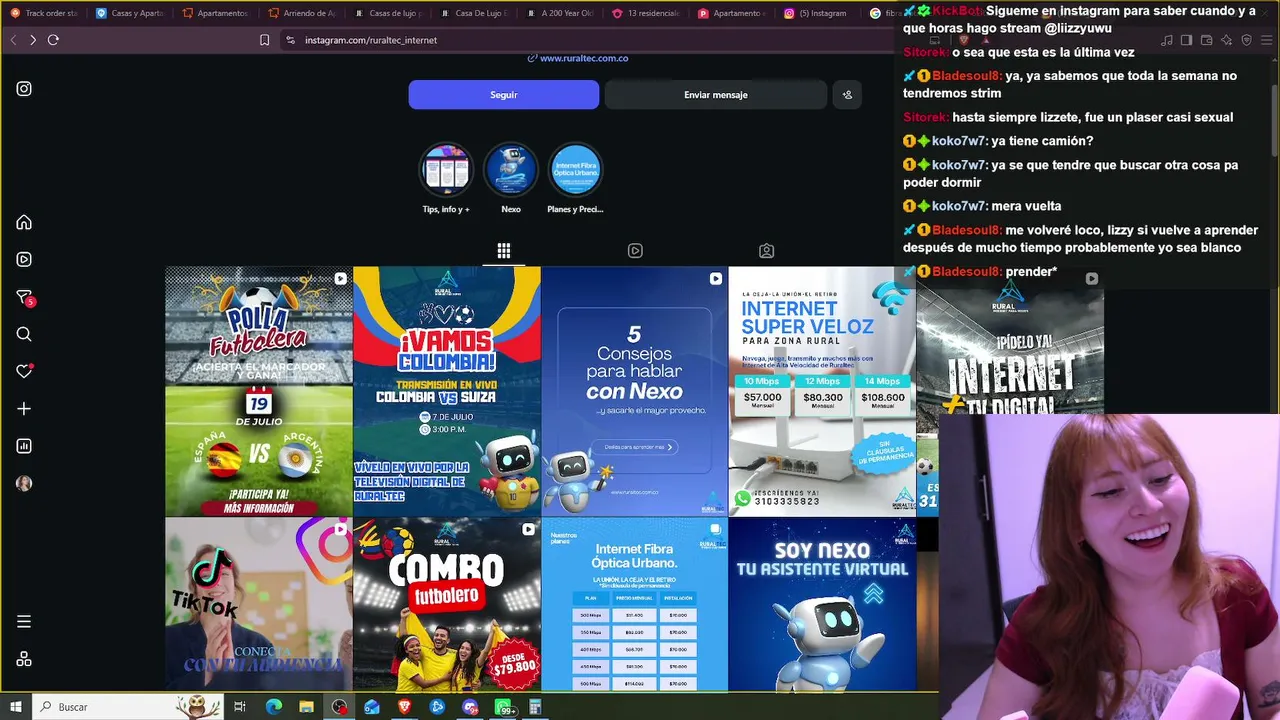Click the Instagram logo in the sidebar
The image size is (1280, 720).
click(x=24, y=88)
